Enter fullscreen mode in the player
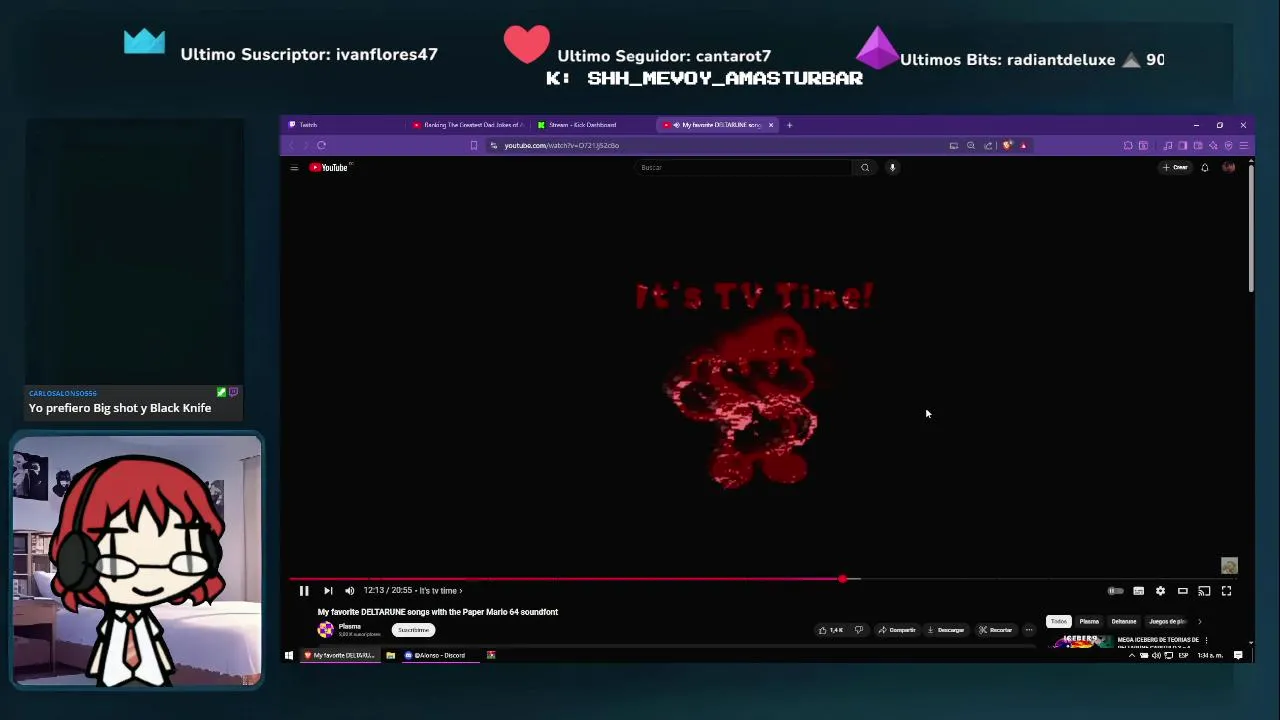The image size is (1280, 720). tap(1226, 591)
